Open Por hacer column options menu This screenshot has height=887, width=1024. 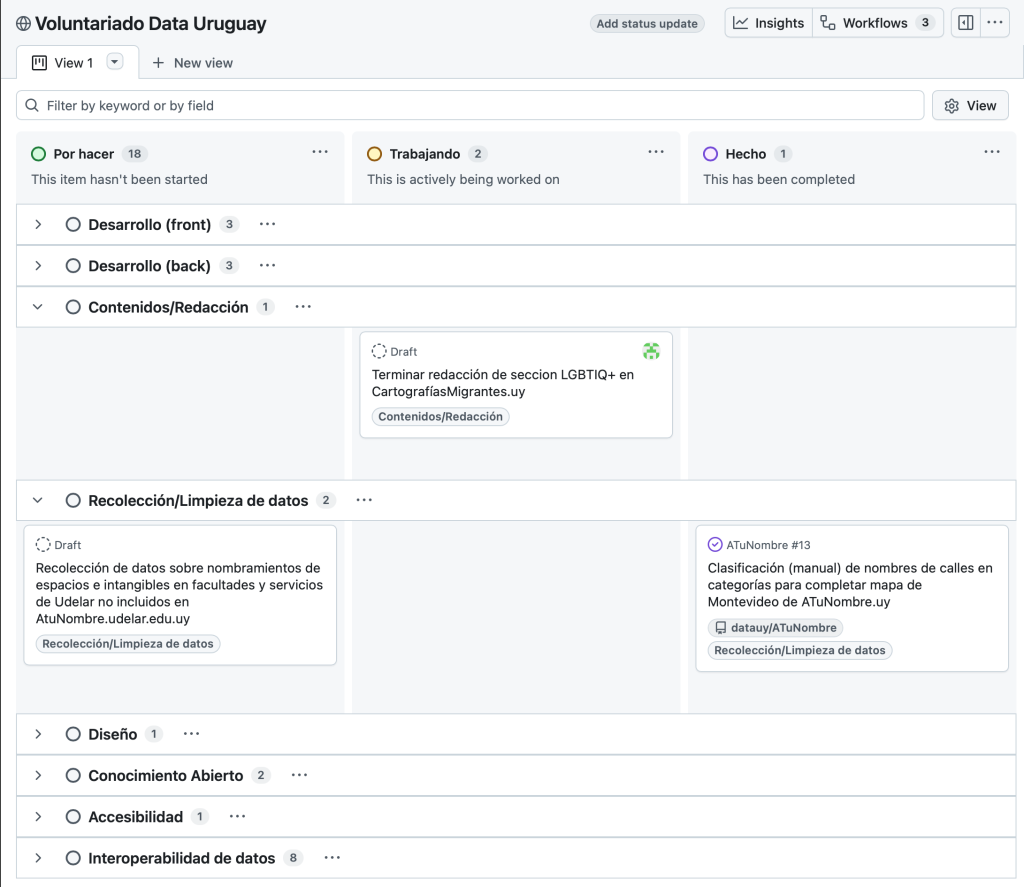click(x=320, y=153)
